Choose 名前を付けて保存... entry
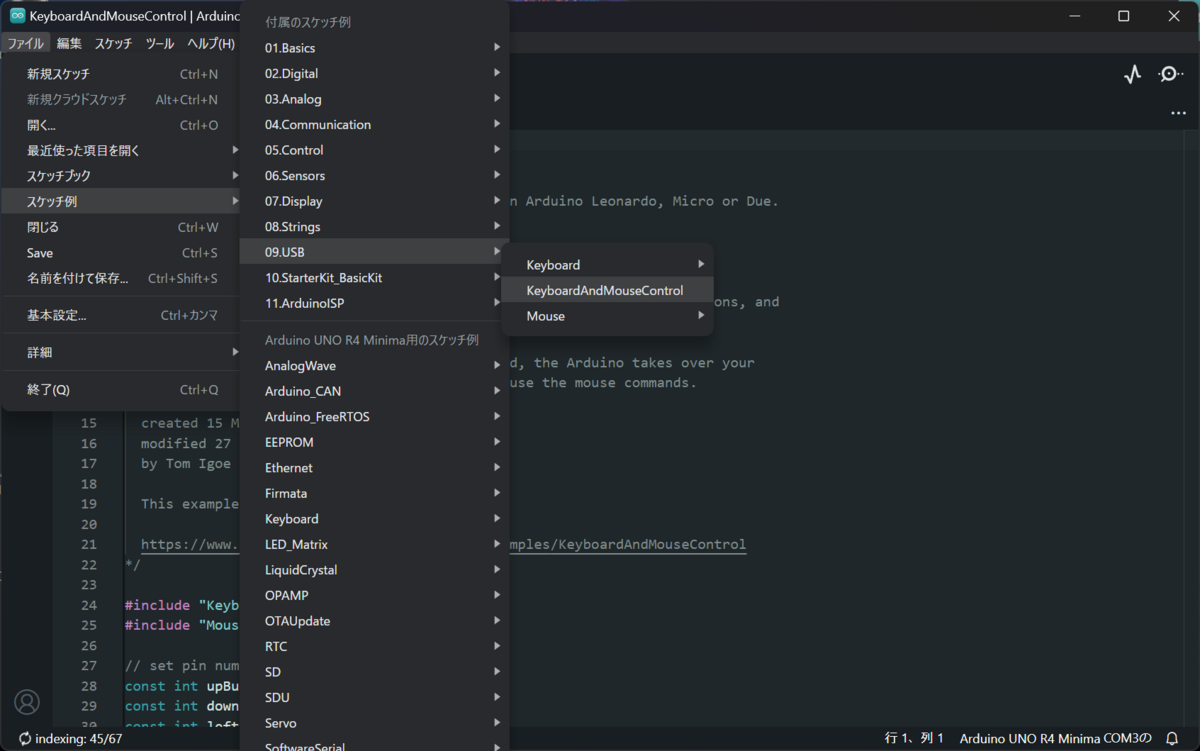Screen dimensions: 1200x751 pyautogui.click(x=122, y=278)
